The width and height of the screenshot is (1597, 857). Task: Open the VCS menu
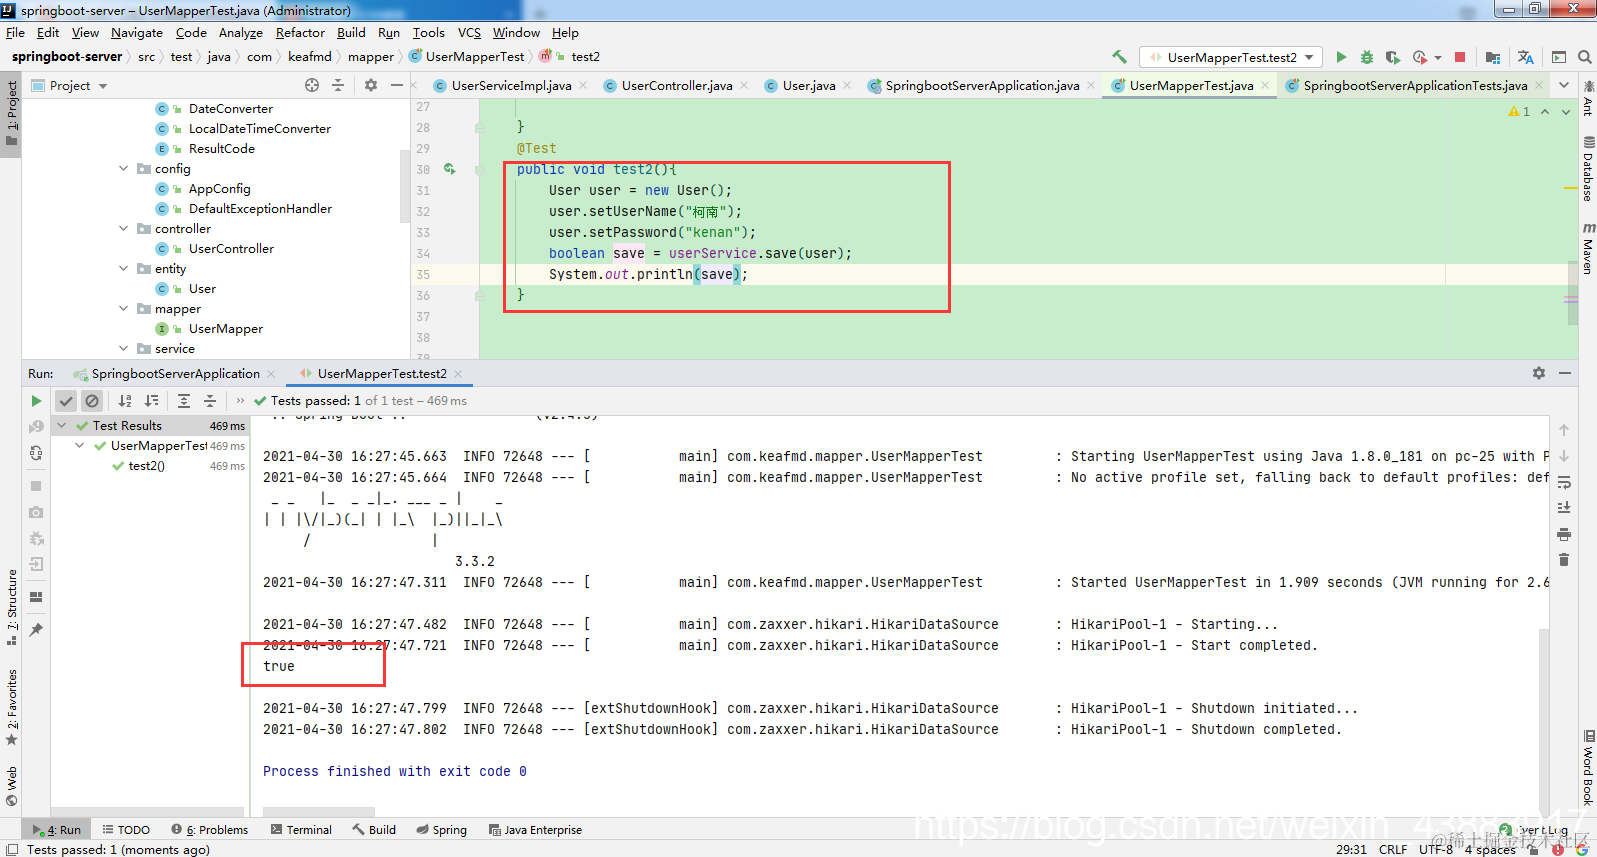469,33
